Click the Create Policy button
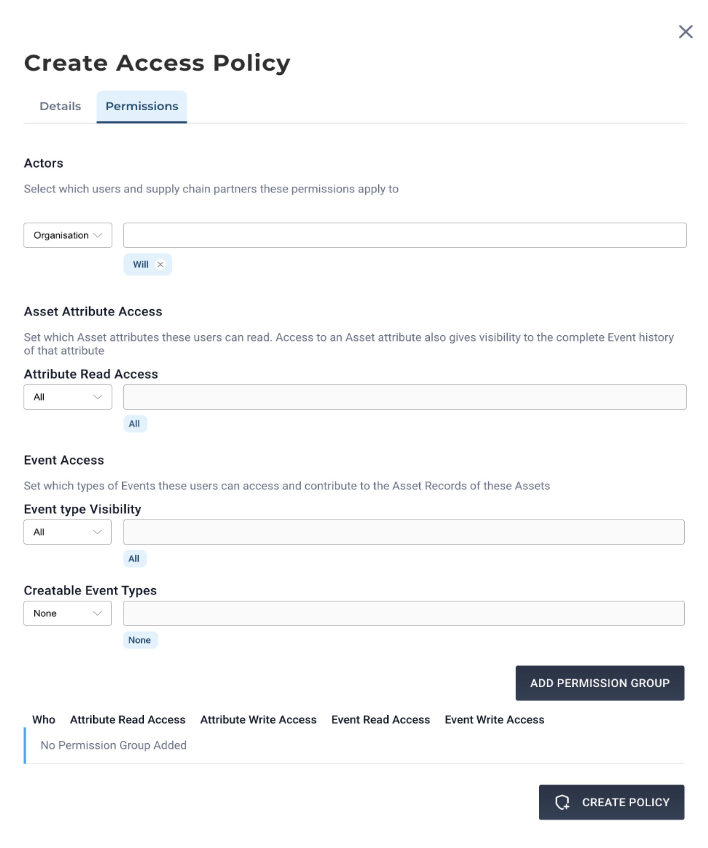This screenshot has width=708, height=848. pyautogui.click(x=612, y=802)
